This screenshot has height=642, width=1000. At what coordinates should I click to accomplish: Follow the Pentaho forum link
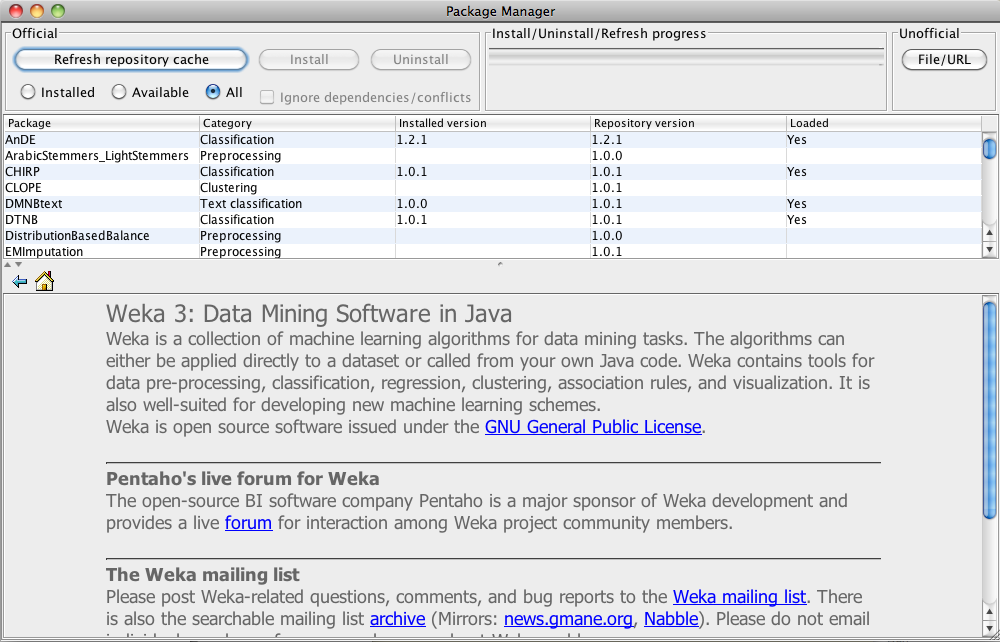(x=249, y=523)
